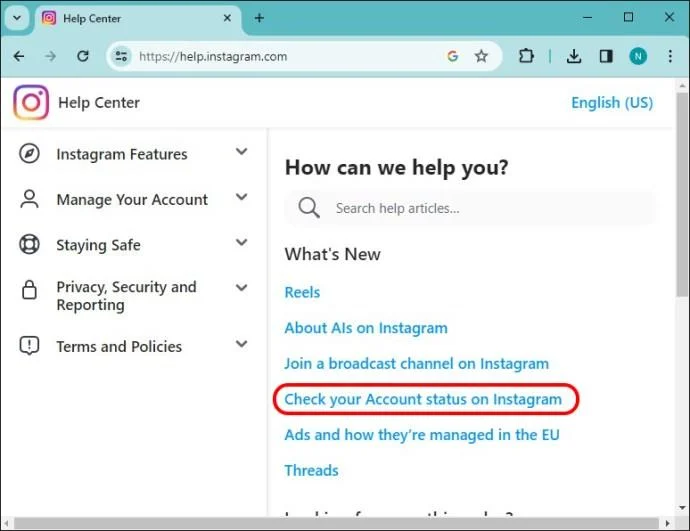Click the horizontal scrollbar left arrow

tap(6, 524)
